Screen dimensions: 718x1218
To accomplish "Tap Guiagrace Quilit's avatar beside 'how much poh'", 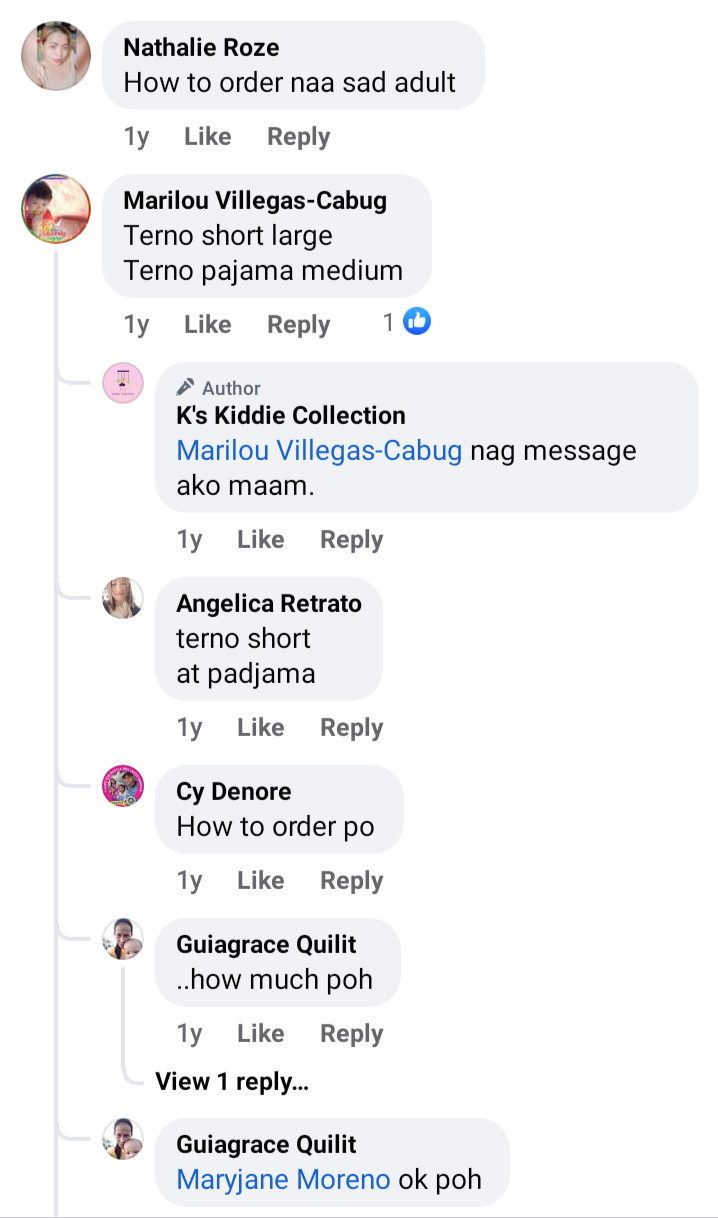I will 123,939.
